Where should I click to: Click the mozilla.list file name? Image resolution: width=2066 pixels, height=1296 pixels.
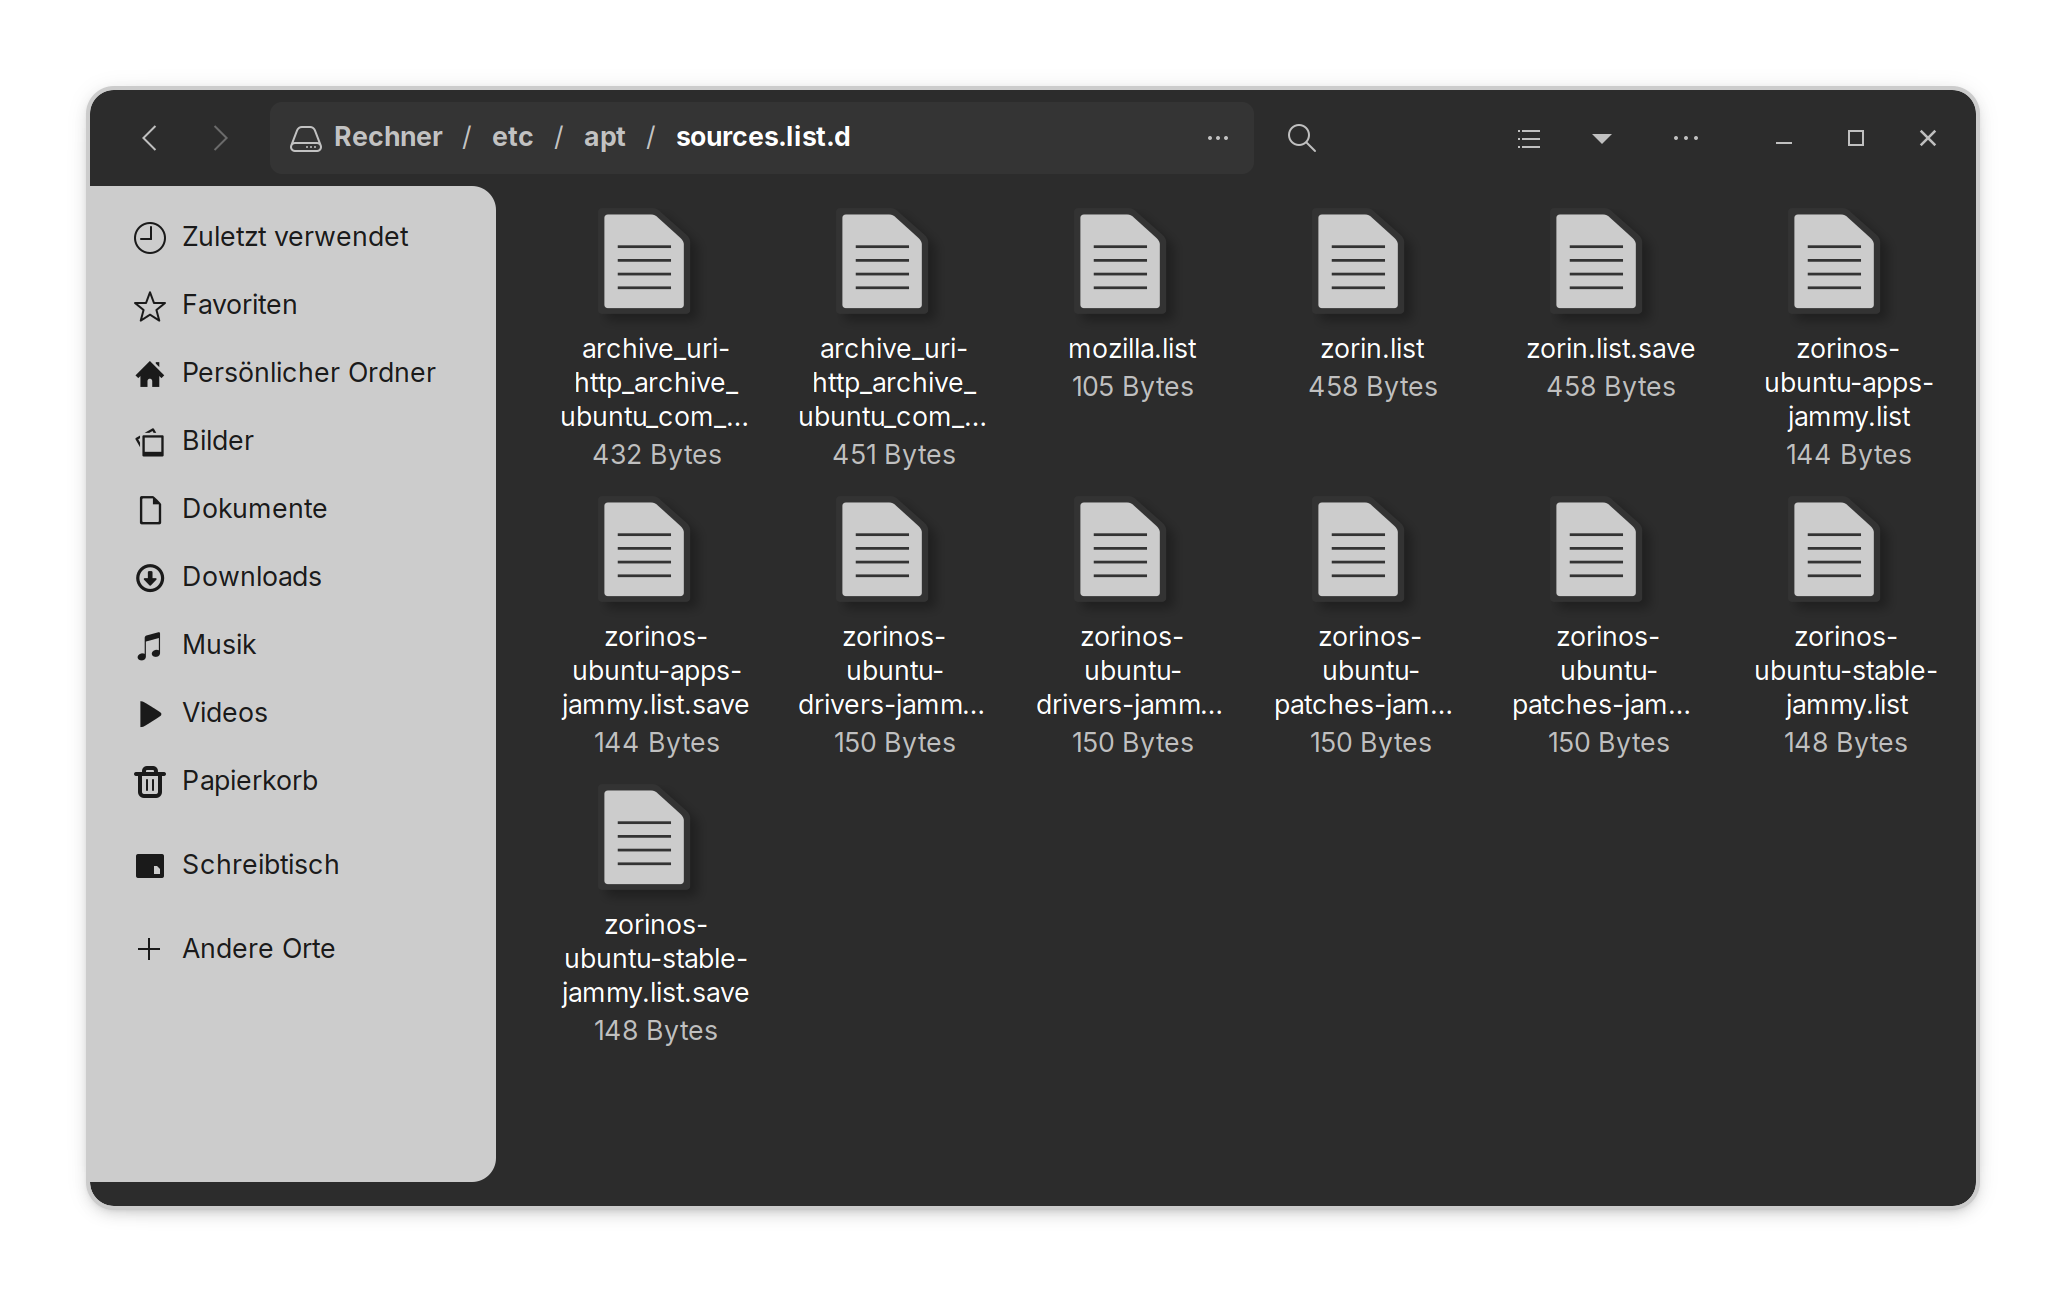[1132, 349]
